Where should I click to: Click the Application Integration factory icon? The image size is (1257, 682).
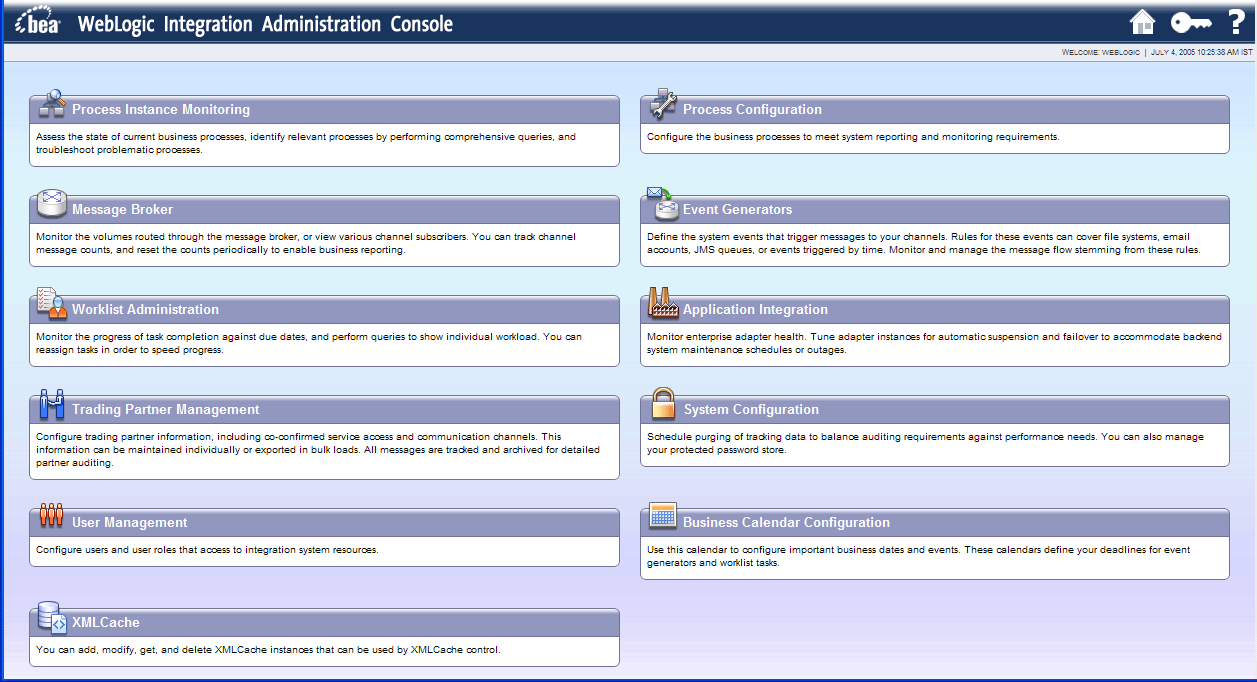tap(663, 303)
